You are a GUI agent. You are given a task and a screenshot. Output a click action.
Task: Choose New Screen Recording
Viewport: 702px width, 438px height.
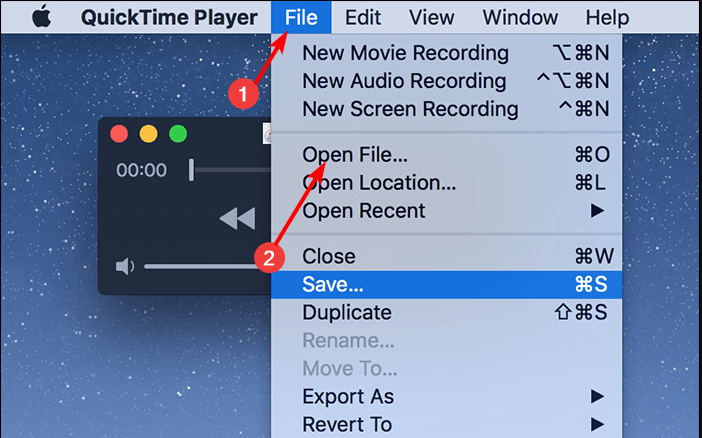coord(446,109)
